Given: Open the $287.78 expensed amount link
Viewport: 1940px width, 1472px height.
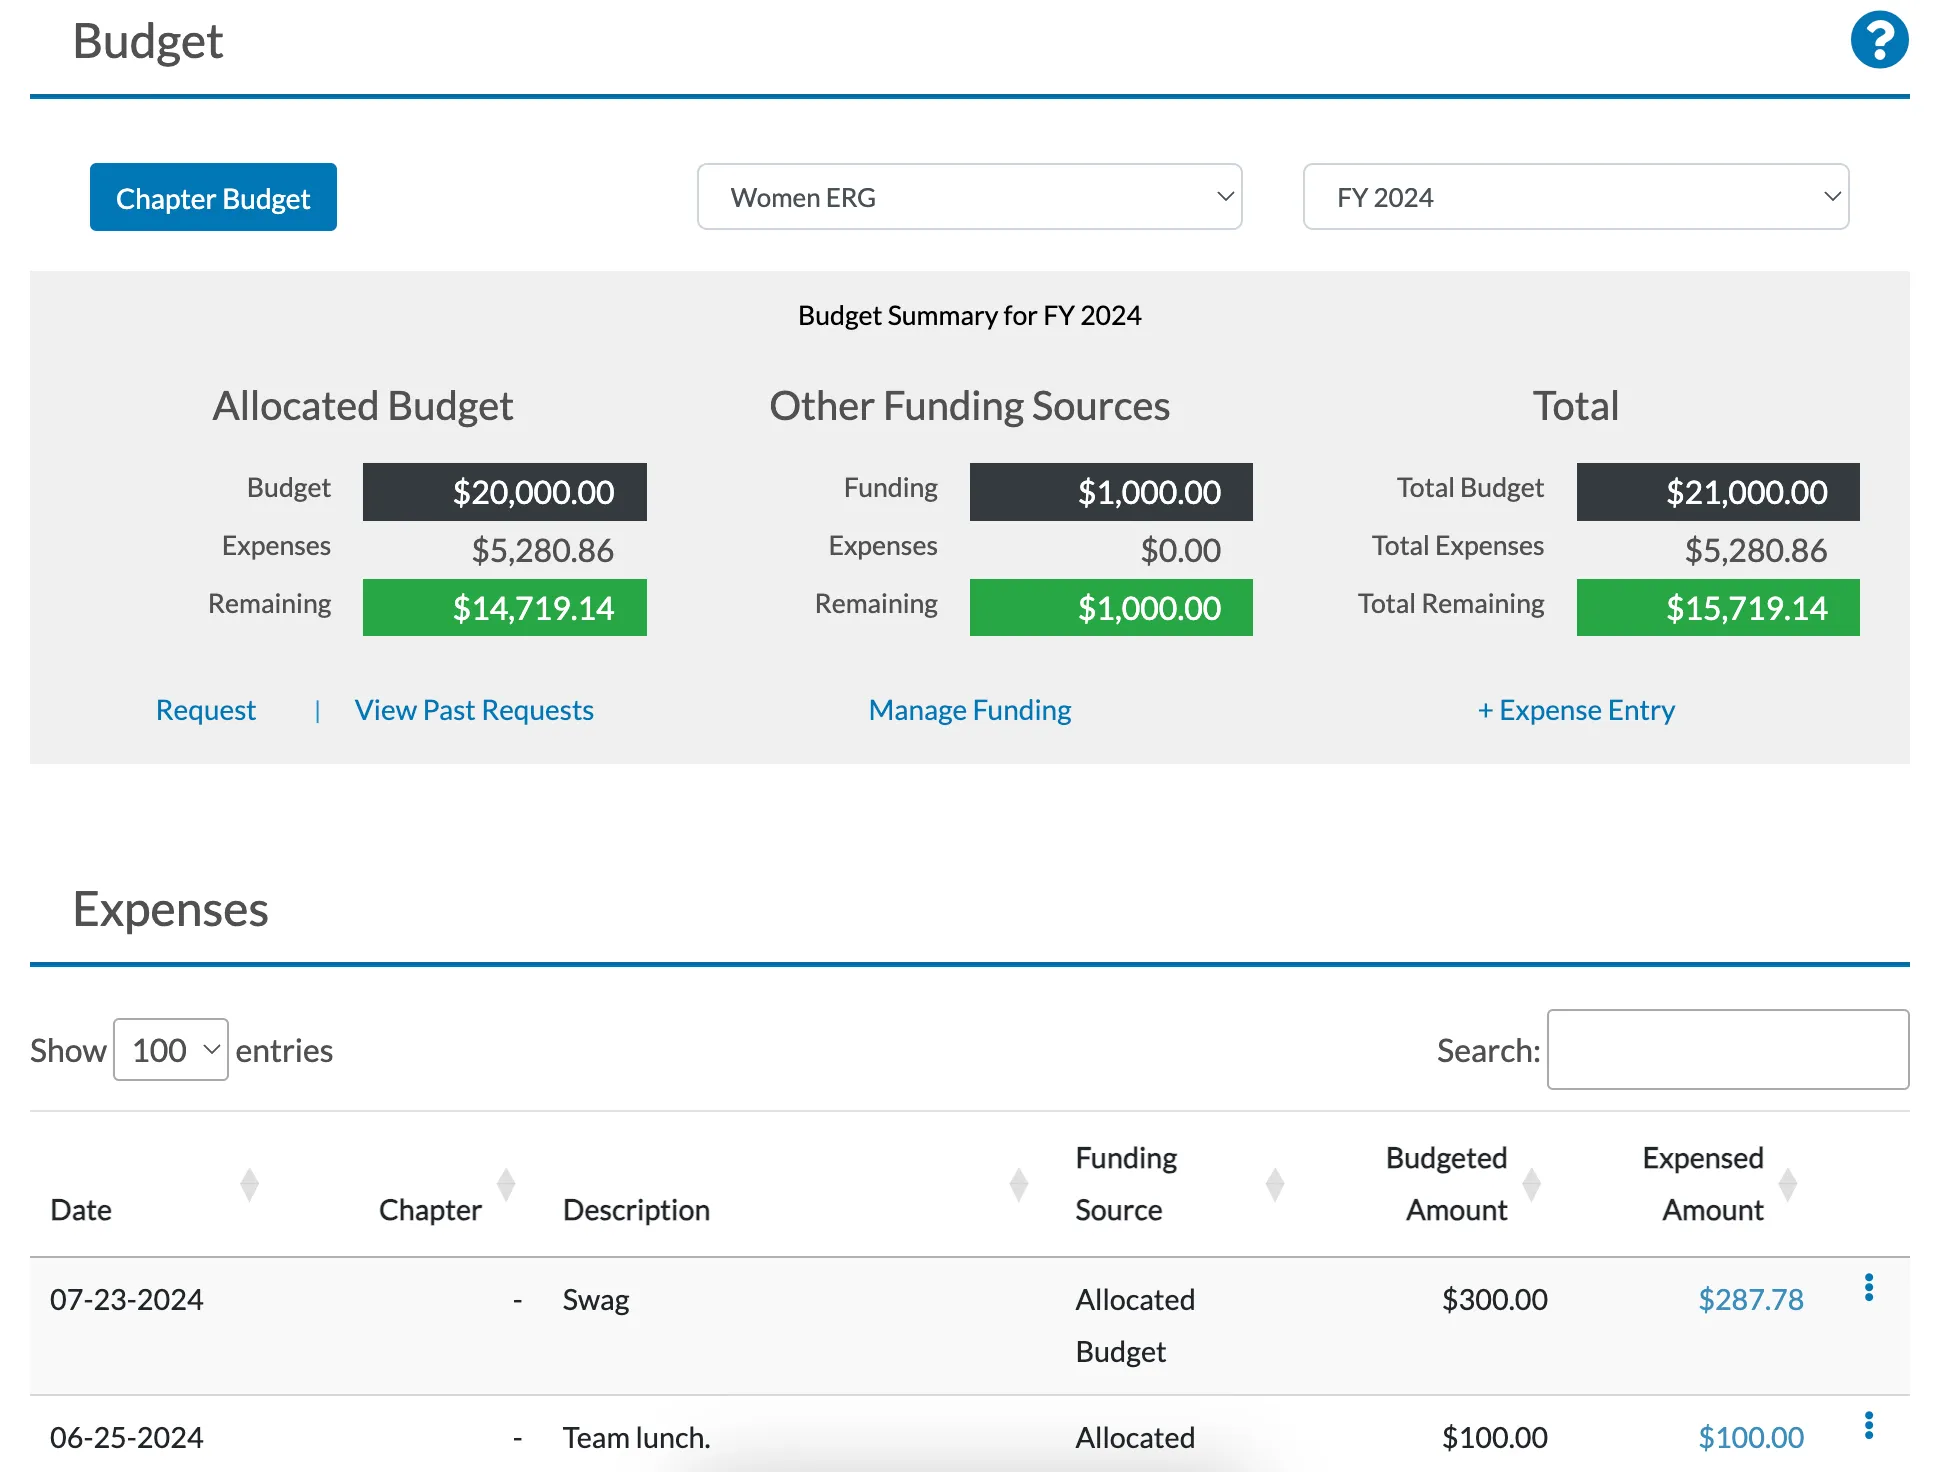Looking at the screenshot, I should coord(1750,1299).
